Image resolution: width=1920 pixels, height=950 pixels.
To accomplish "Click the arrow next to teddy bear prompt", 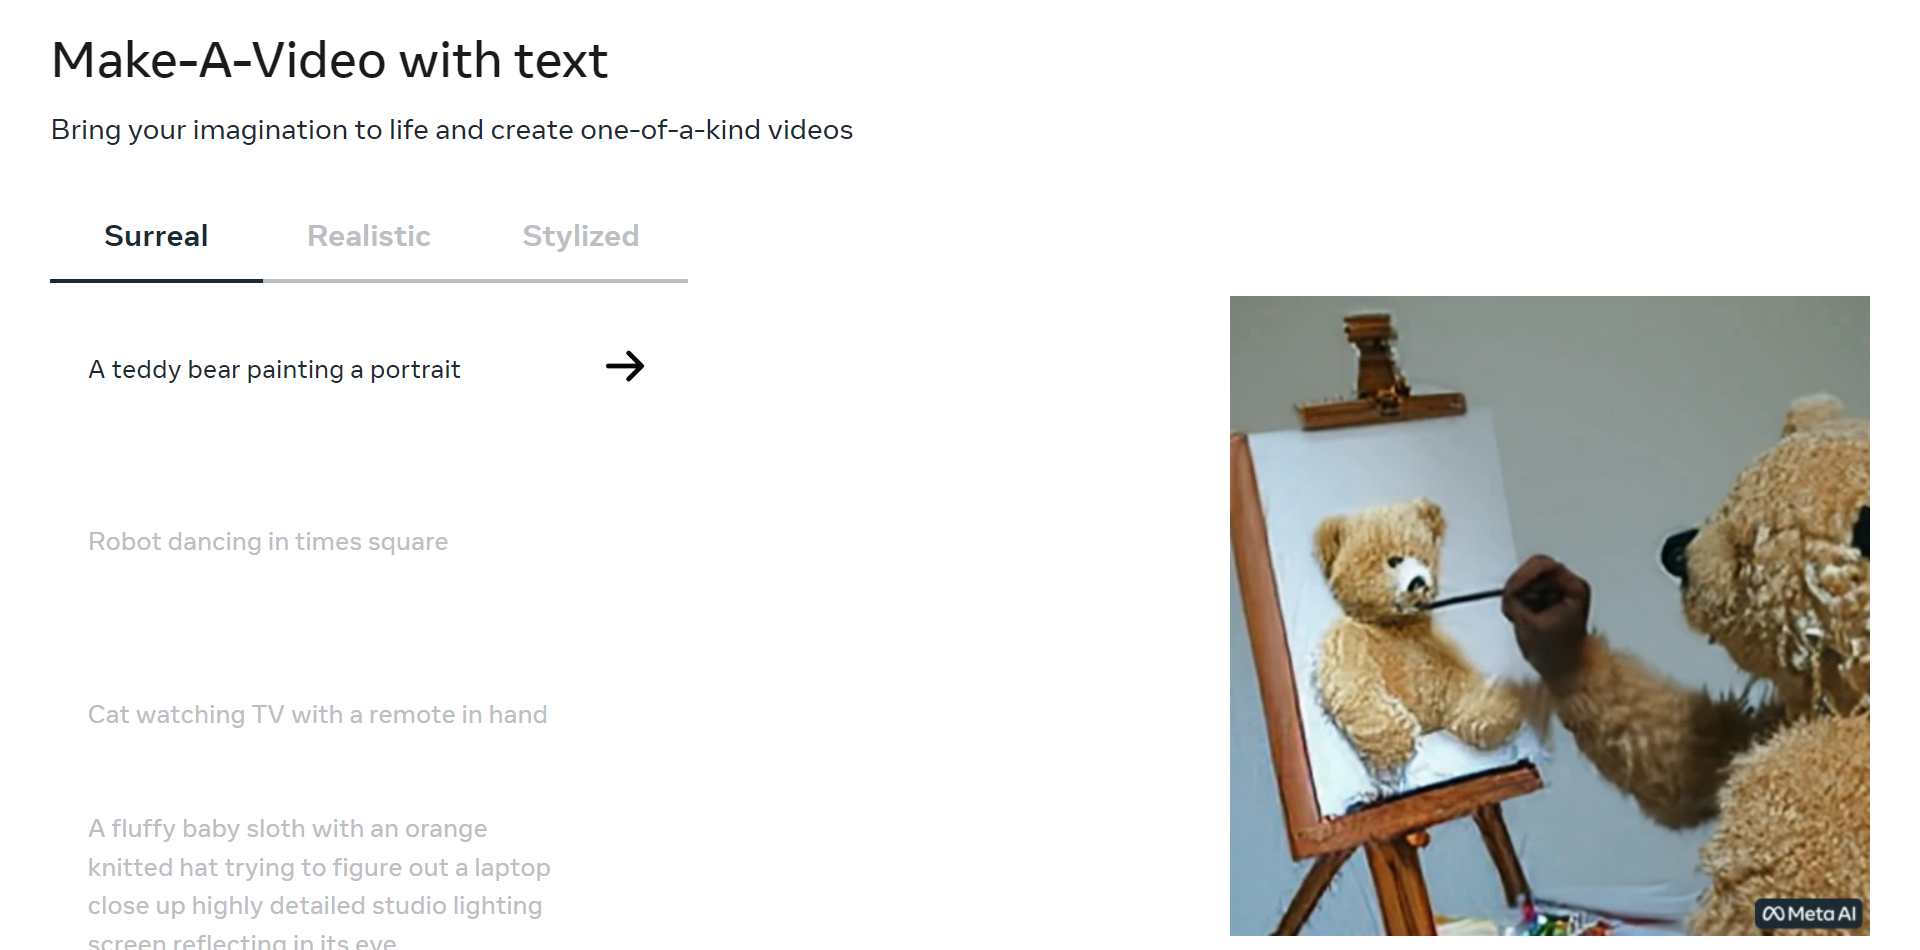I will [x=625, y=366].
